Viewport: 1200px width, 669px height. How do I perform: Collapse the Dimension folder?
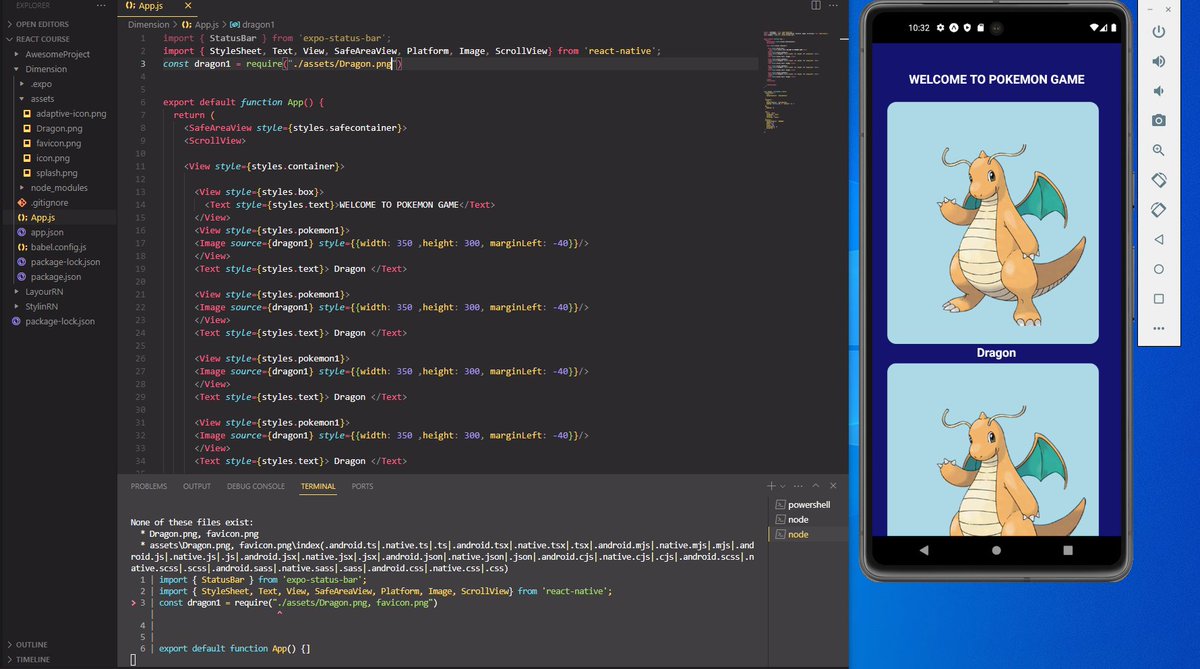coord(46,69)
